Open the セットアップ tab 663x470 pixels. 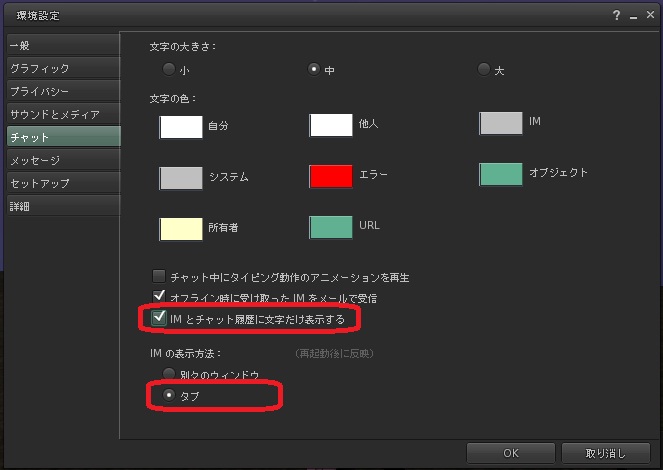click(x=60, y=183)
